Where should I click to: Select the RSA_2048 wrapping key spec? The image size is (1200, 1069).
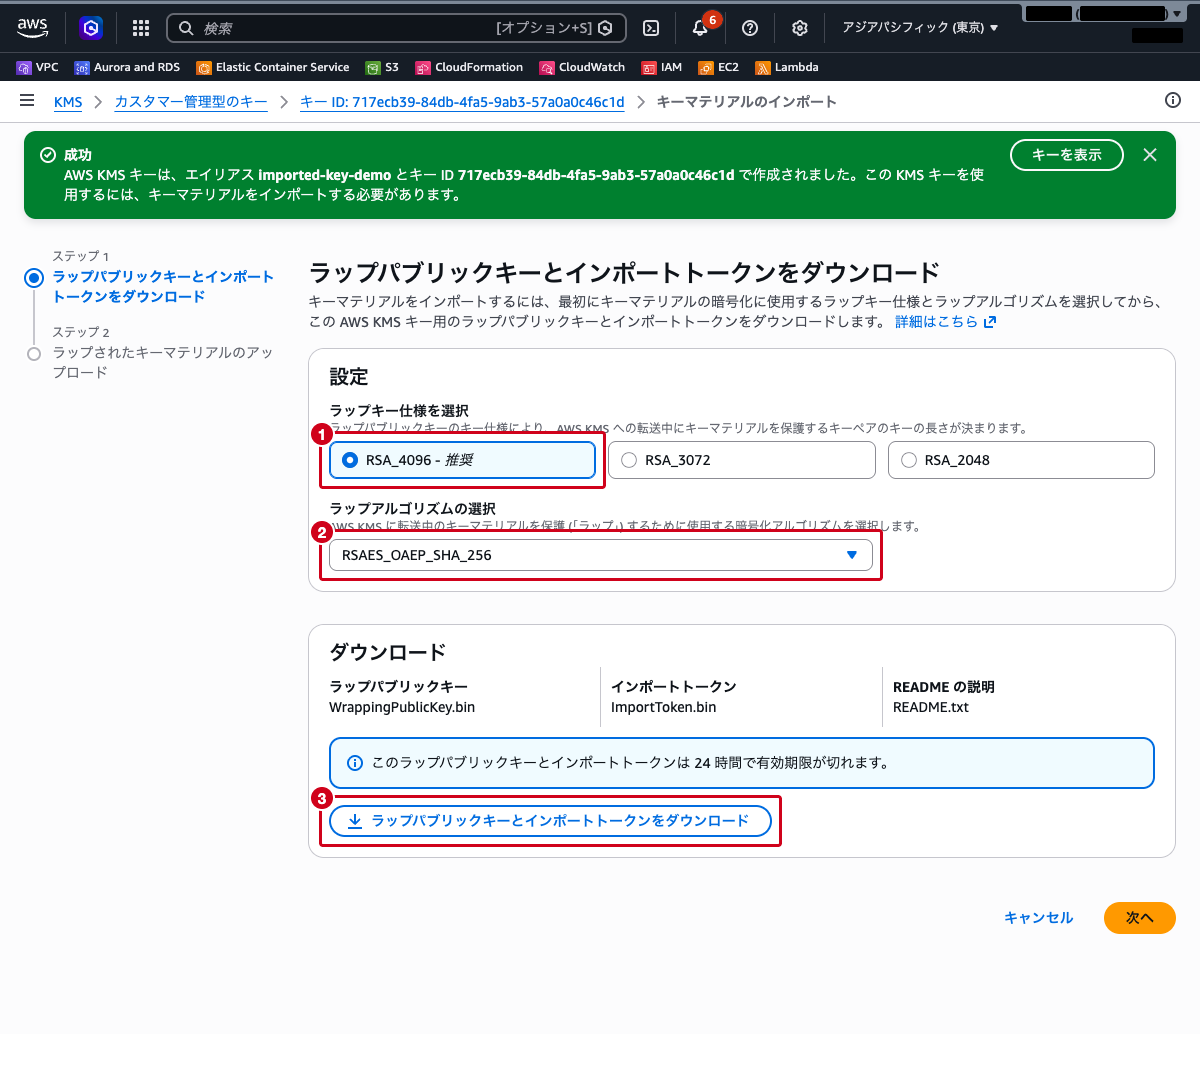tap(1021, 460)
